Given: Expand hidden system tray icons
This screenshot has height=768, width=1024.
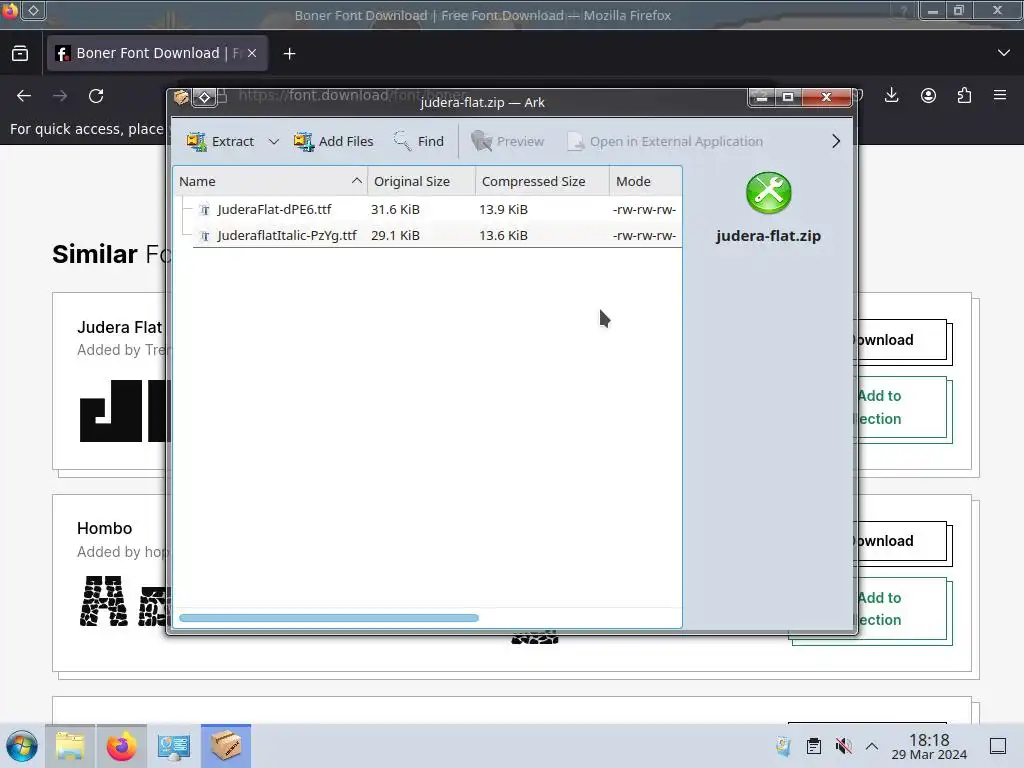Looking at the screenshot, I should (x=872, y=746).
